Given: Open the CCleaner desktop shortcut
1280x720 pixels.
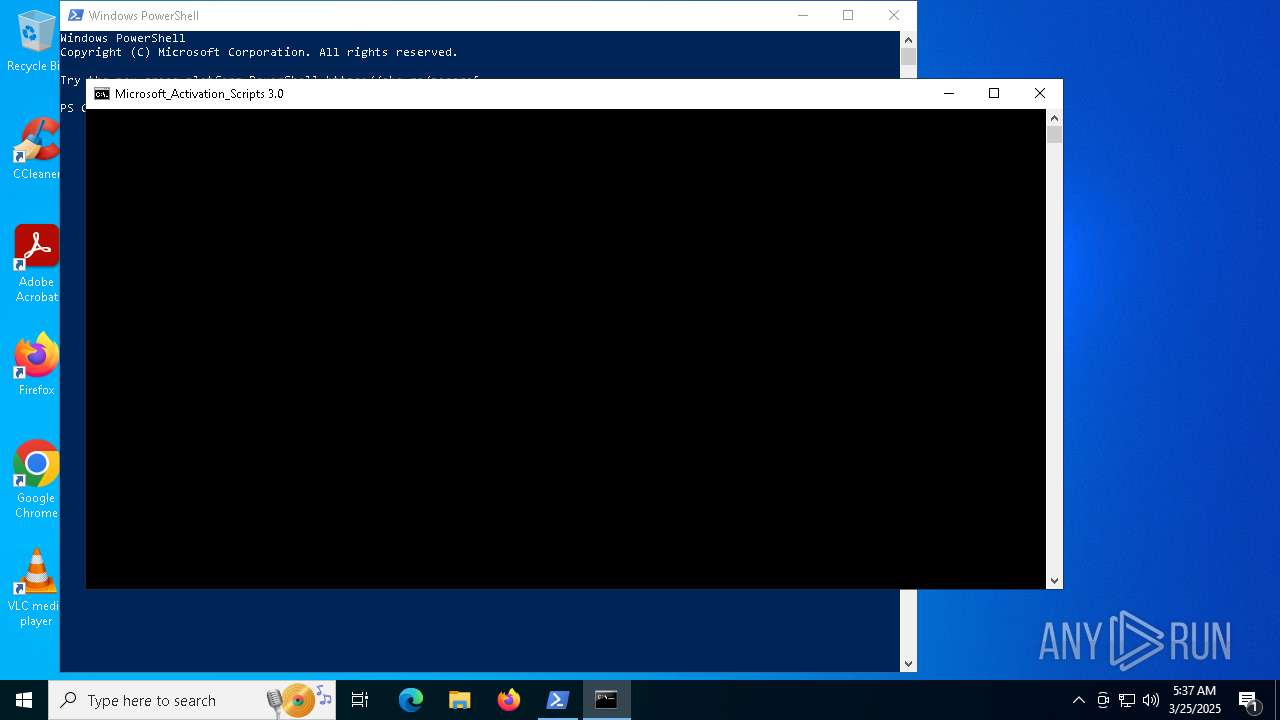Looking at the screenshot, I should point(36,148).
